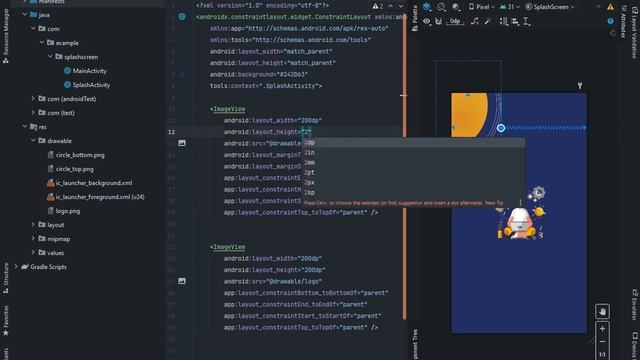
Task: Click the orange warning icon in designer toolbar
Action: pos(610,7)
